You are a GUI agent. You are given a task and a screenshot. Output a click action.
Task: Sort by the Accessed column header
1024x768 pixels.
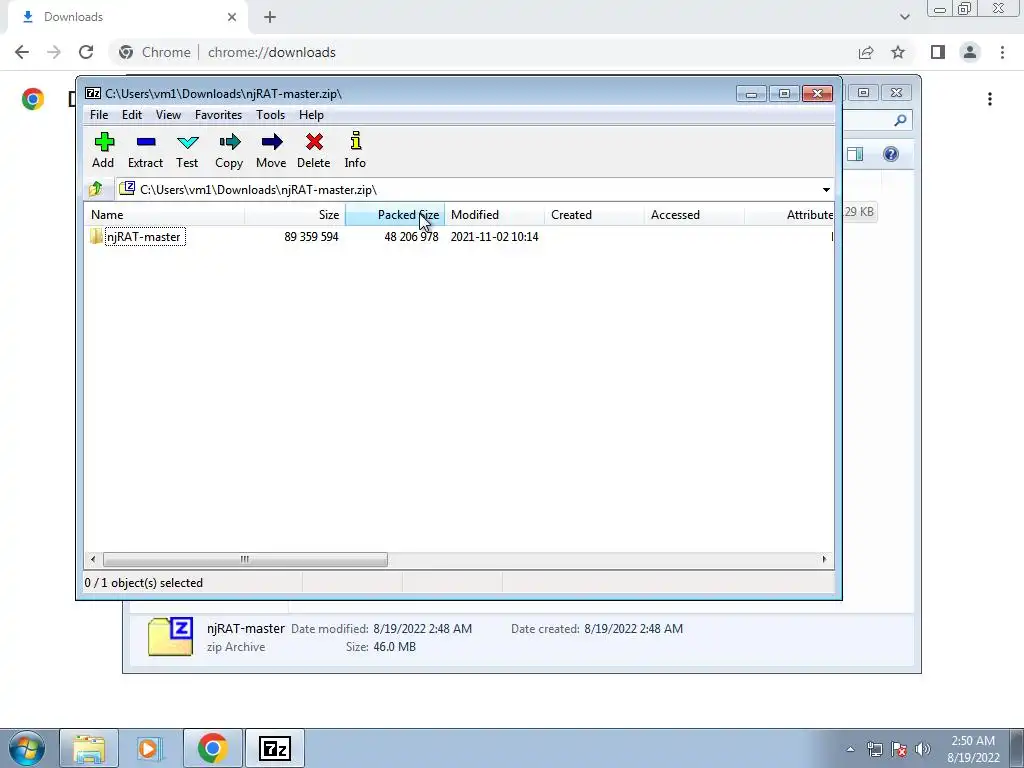694,215
